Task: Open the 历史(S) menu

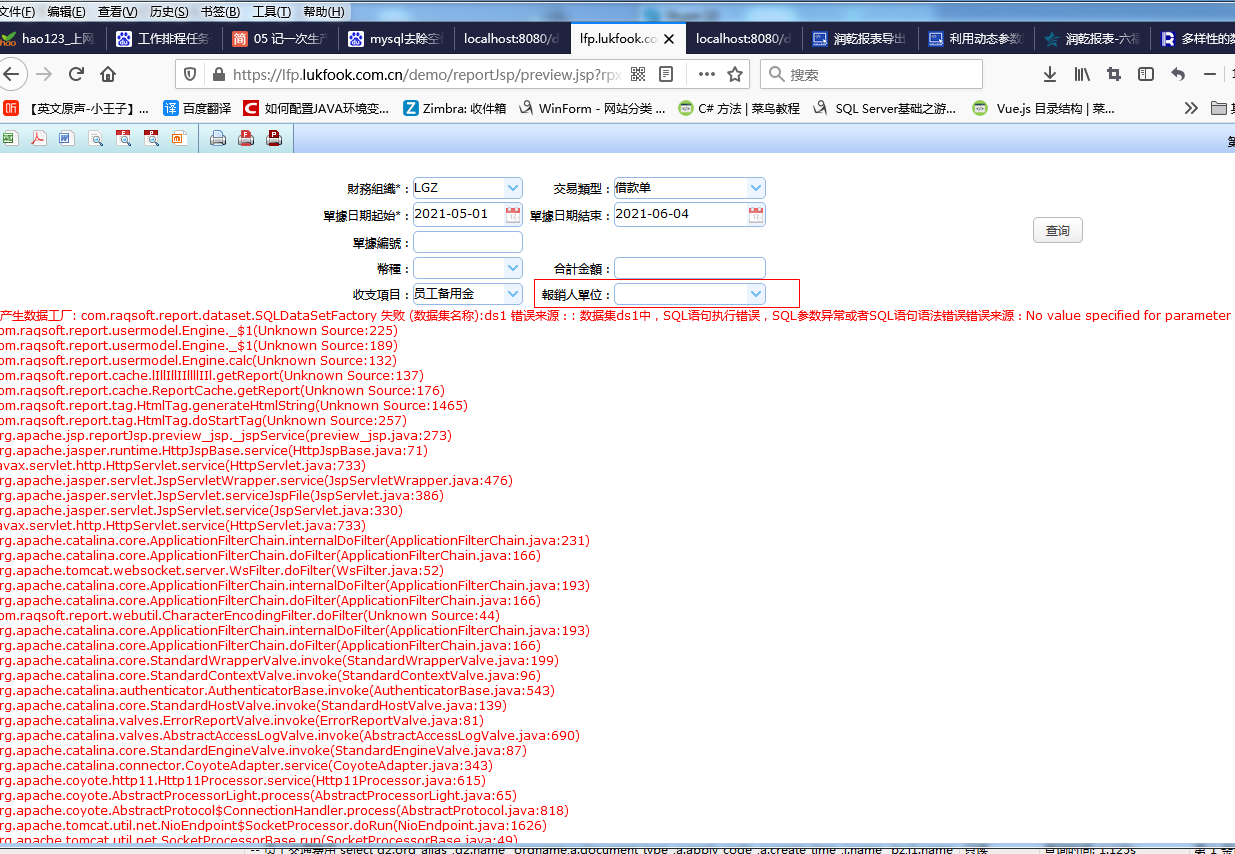Action: (169, 12)
